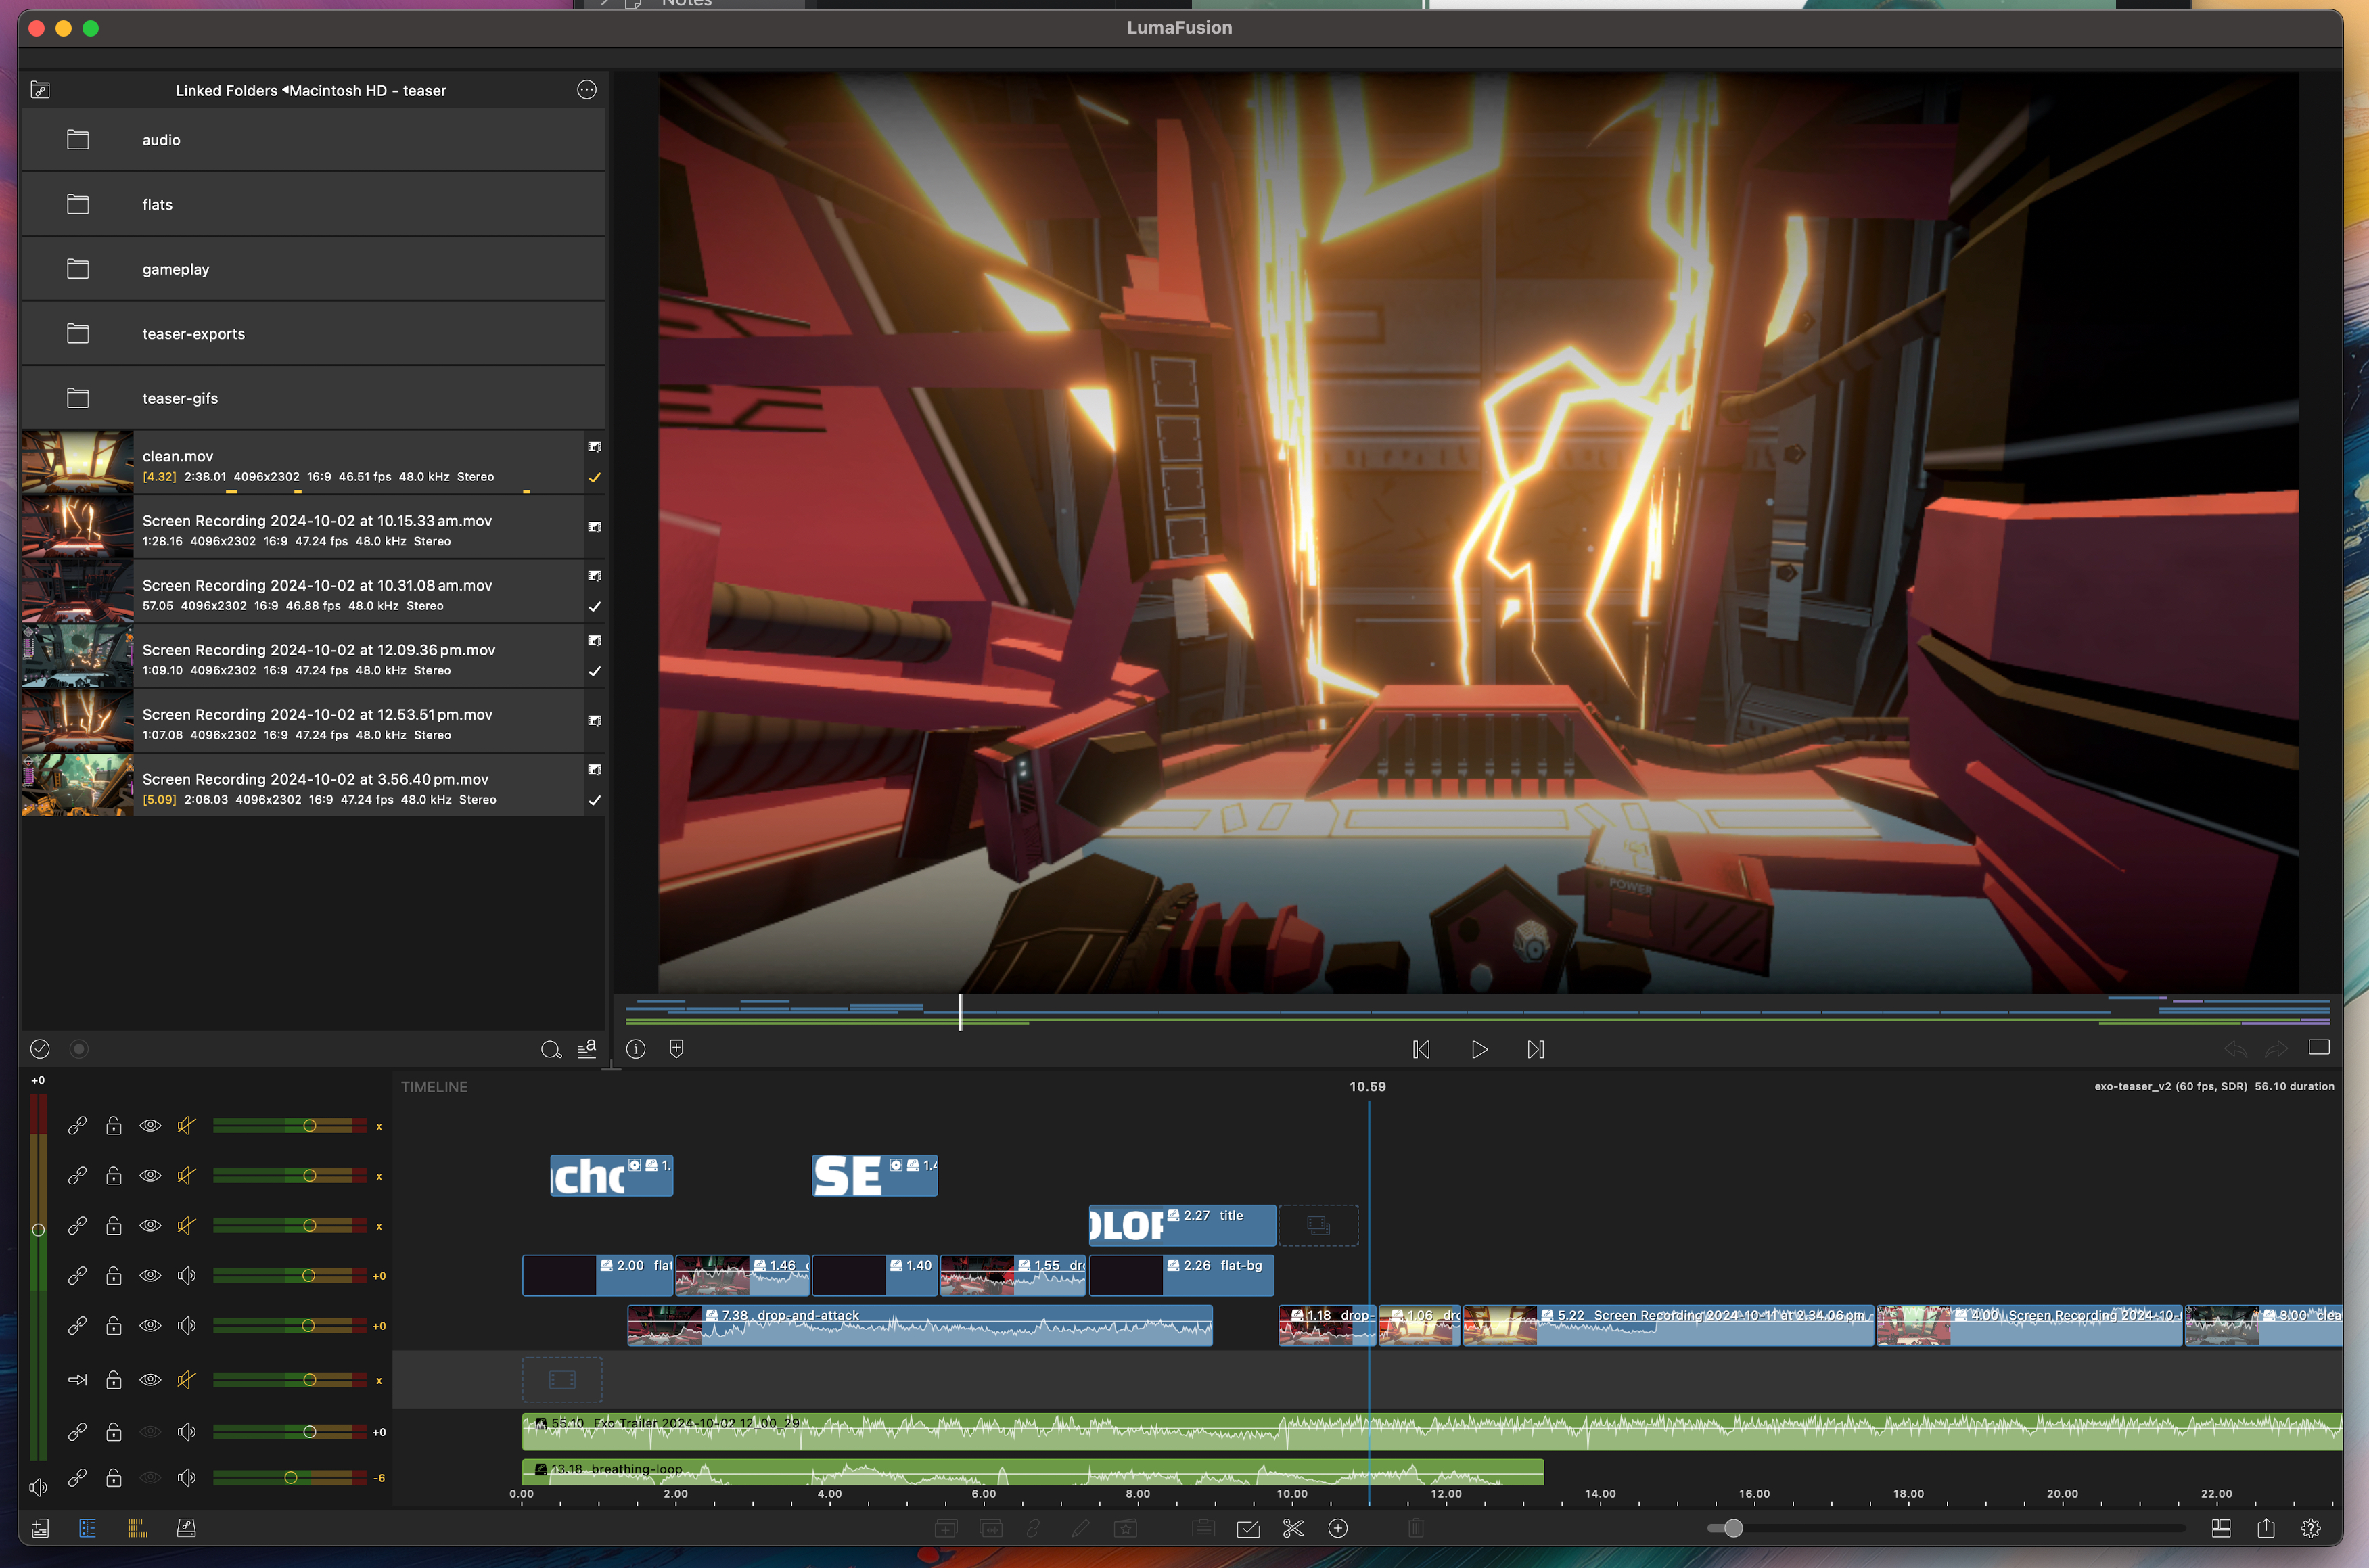
Task: Open the clip info icon
Action: [x=636, y=1049]
